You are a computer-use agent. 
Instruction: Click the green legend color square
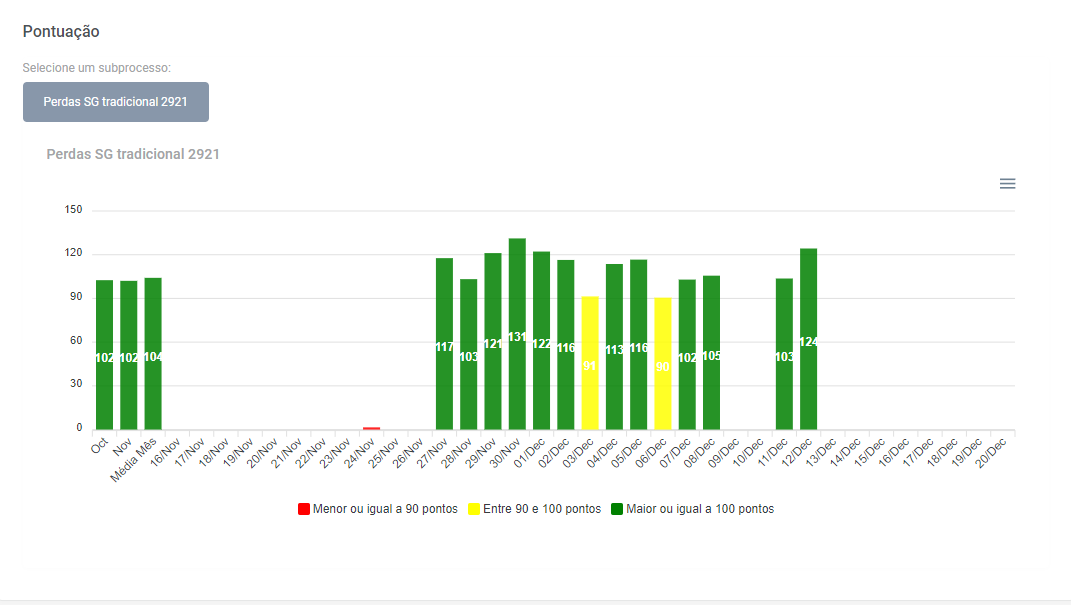pyautogui.click(x=618, y=509)
